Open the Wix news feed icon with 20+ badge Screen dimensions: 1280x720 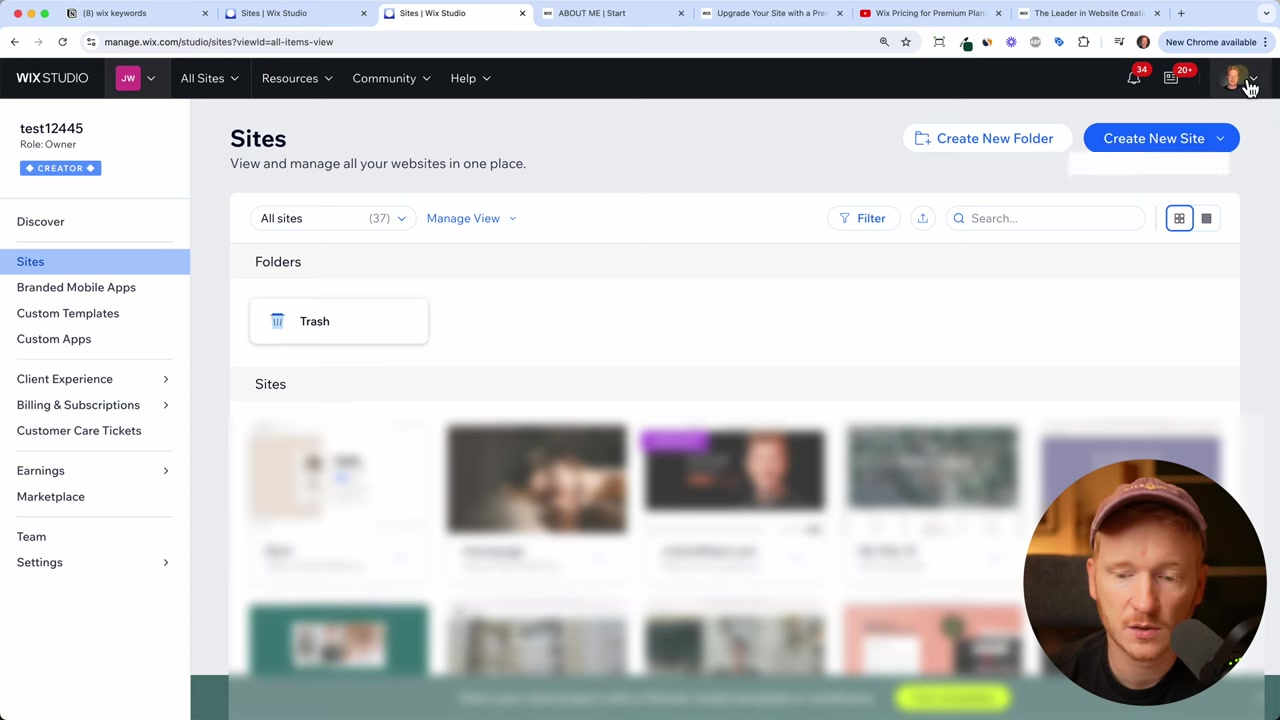coord(1171,78)
